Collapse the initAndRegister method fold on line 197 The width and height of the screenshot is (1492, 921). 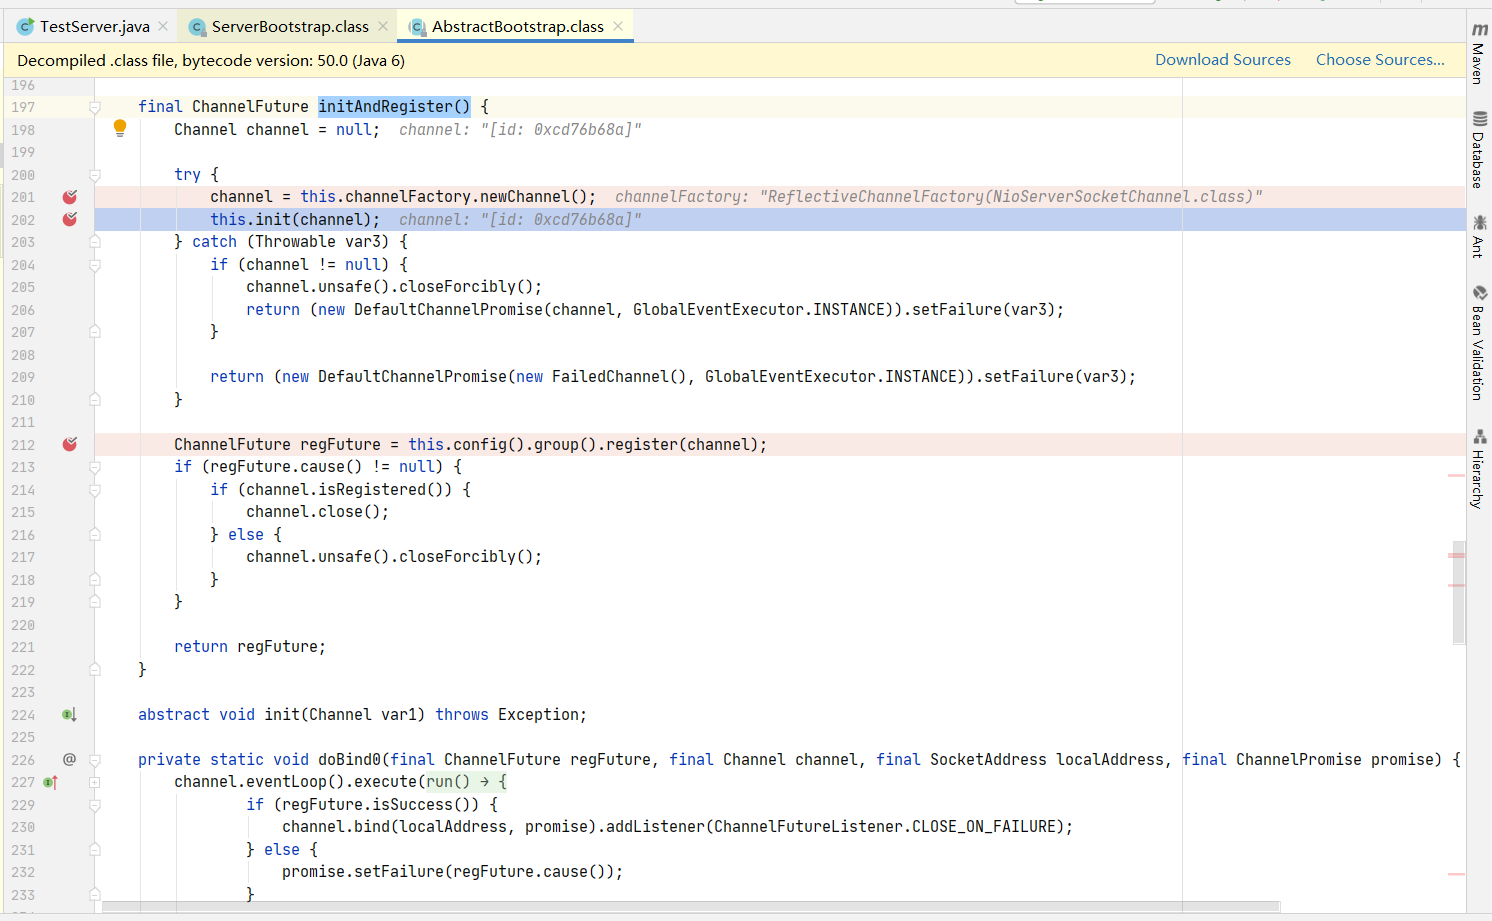(x=95, y=107)
